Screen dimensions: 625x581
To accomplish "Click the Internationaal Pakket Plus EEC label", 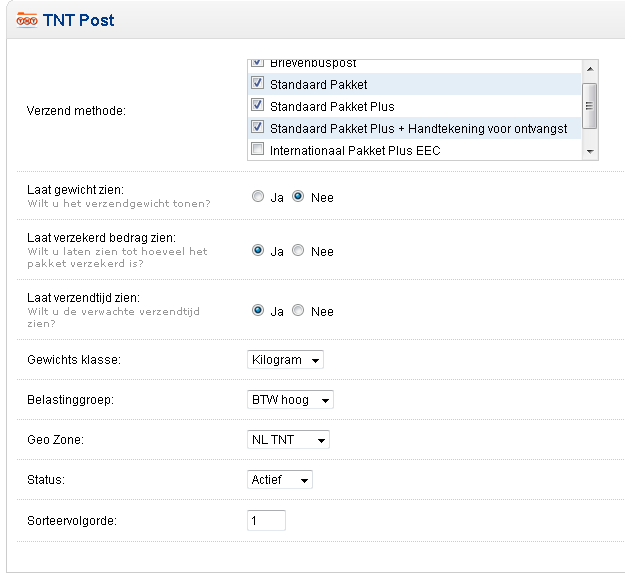I will point(355,151).
